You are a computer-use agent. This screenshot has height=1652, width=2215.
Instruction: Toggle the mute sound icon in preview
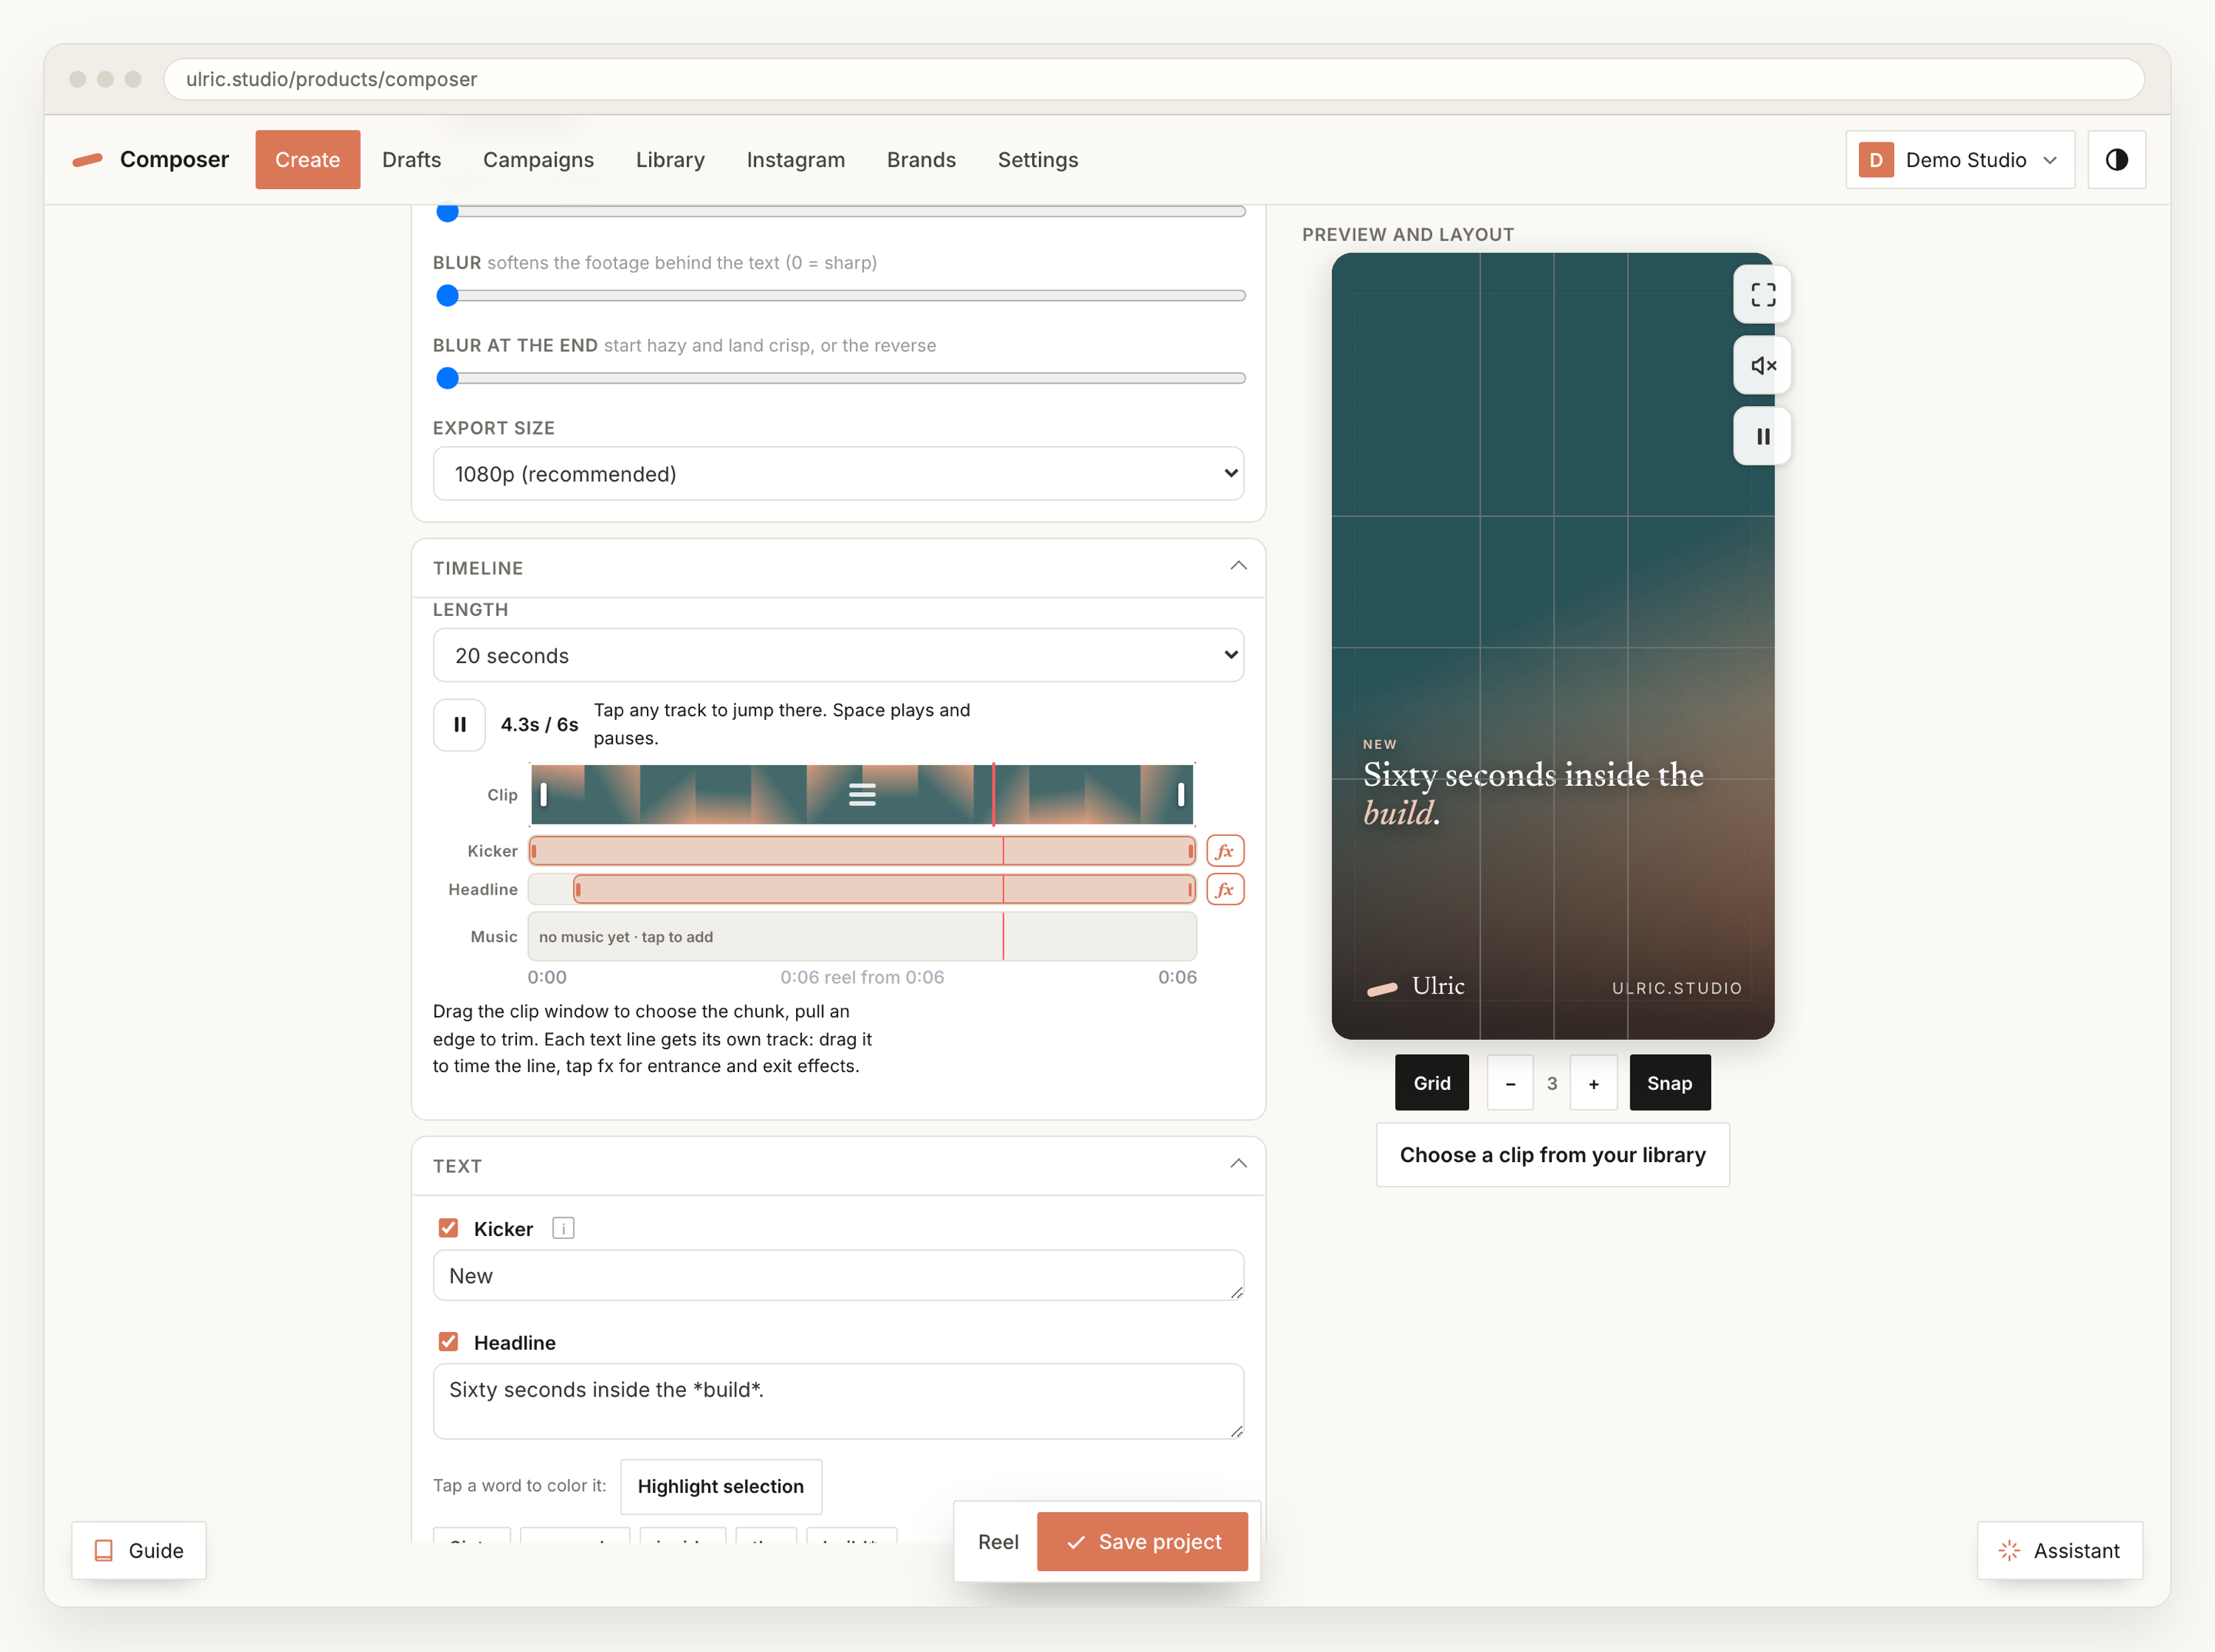click(1762, 365)
